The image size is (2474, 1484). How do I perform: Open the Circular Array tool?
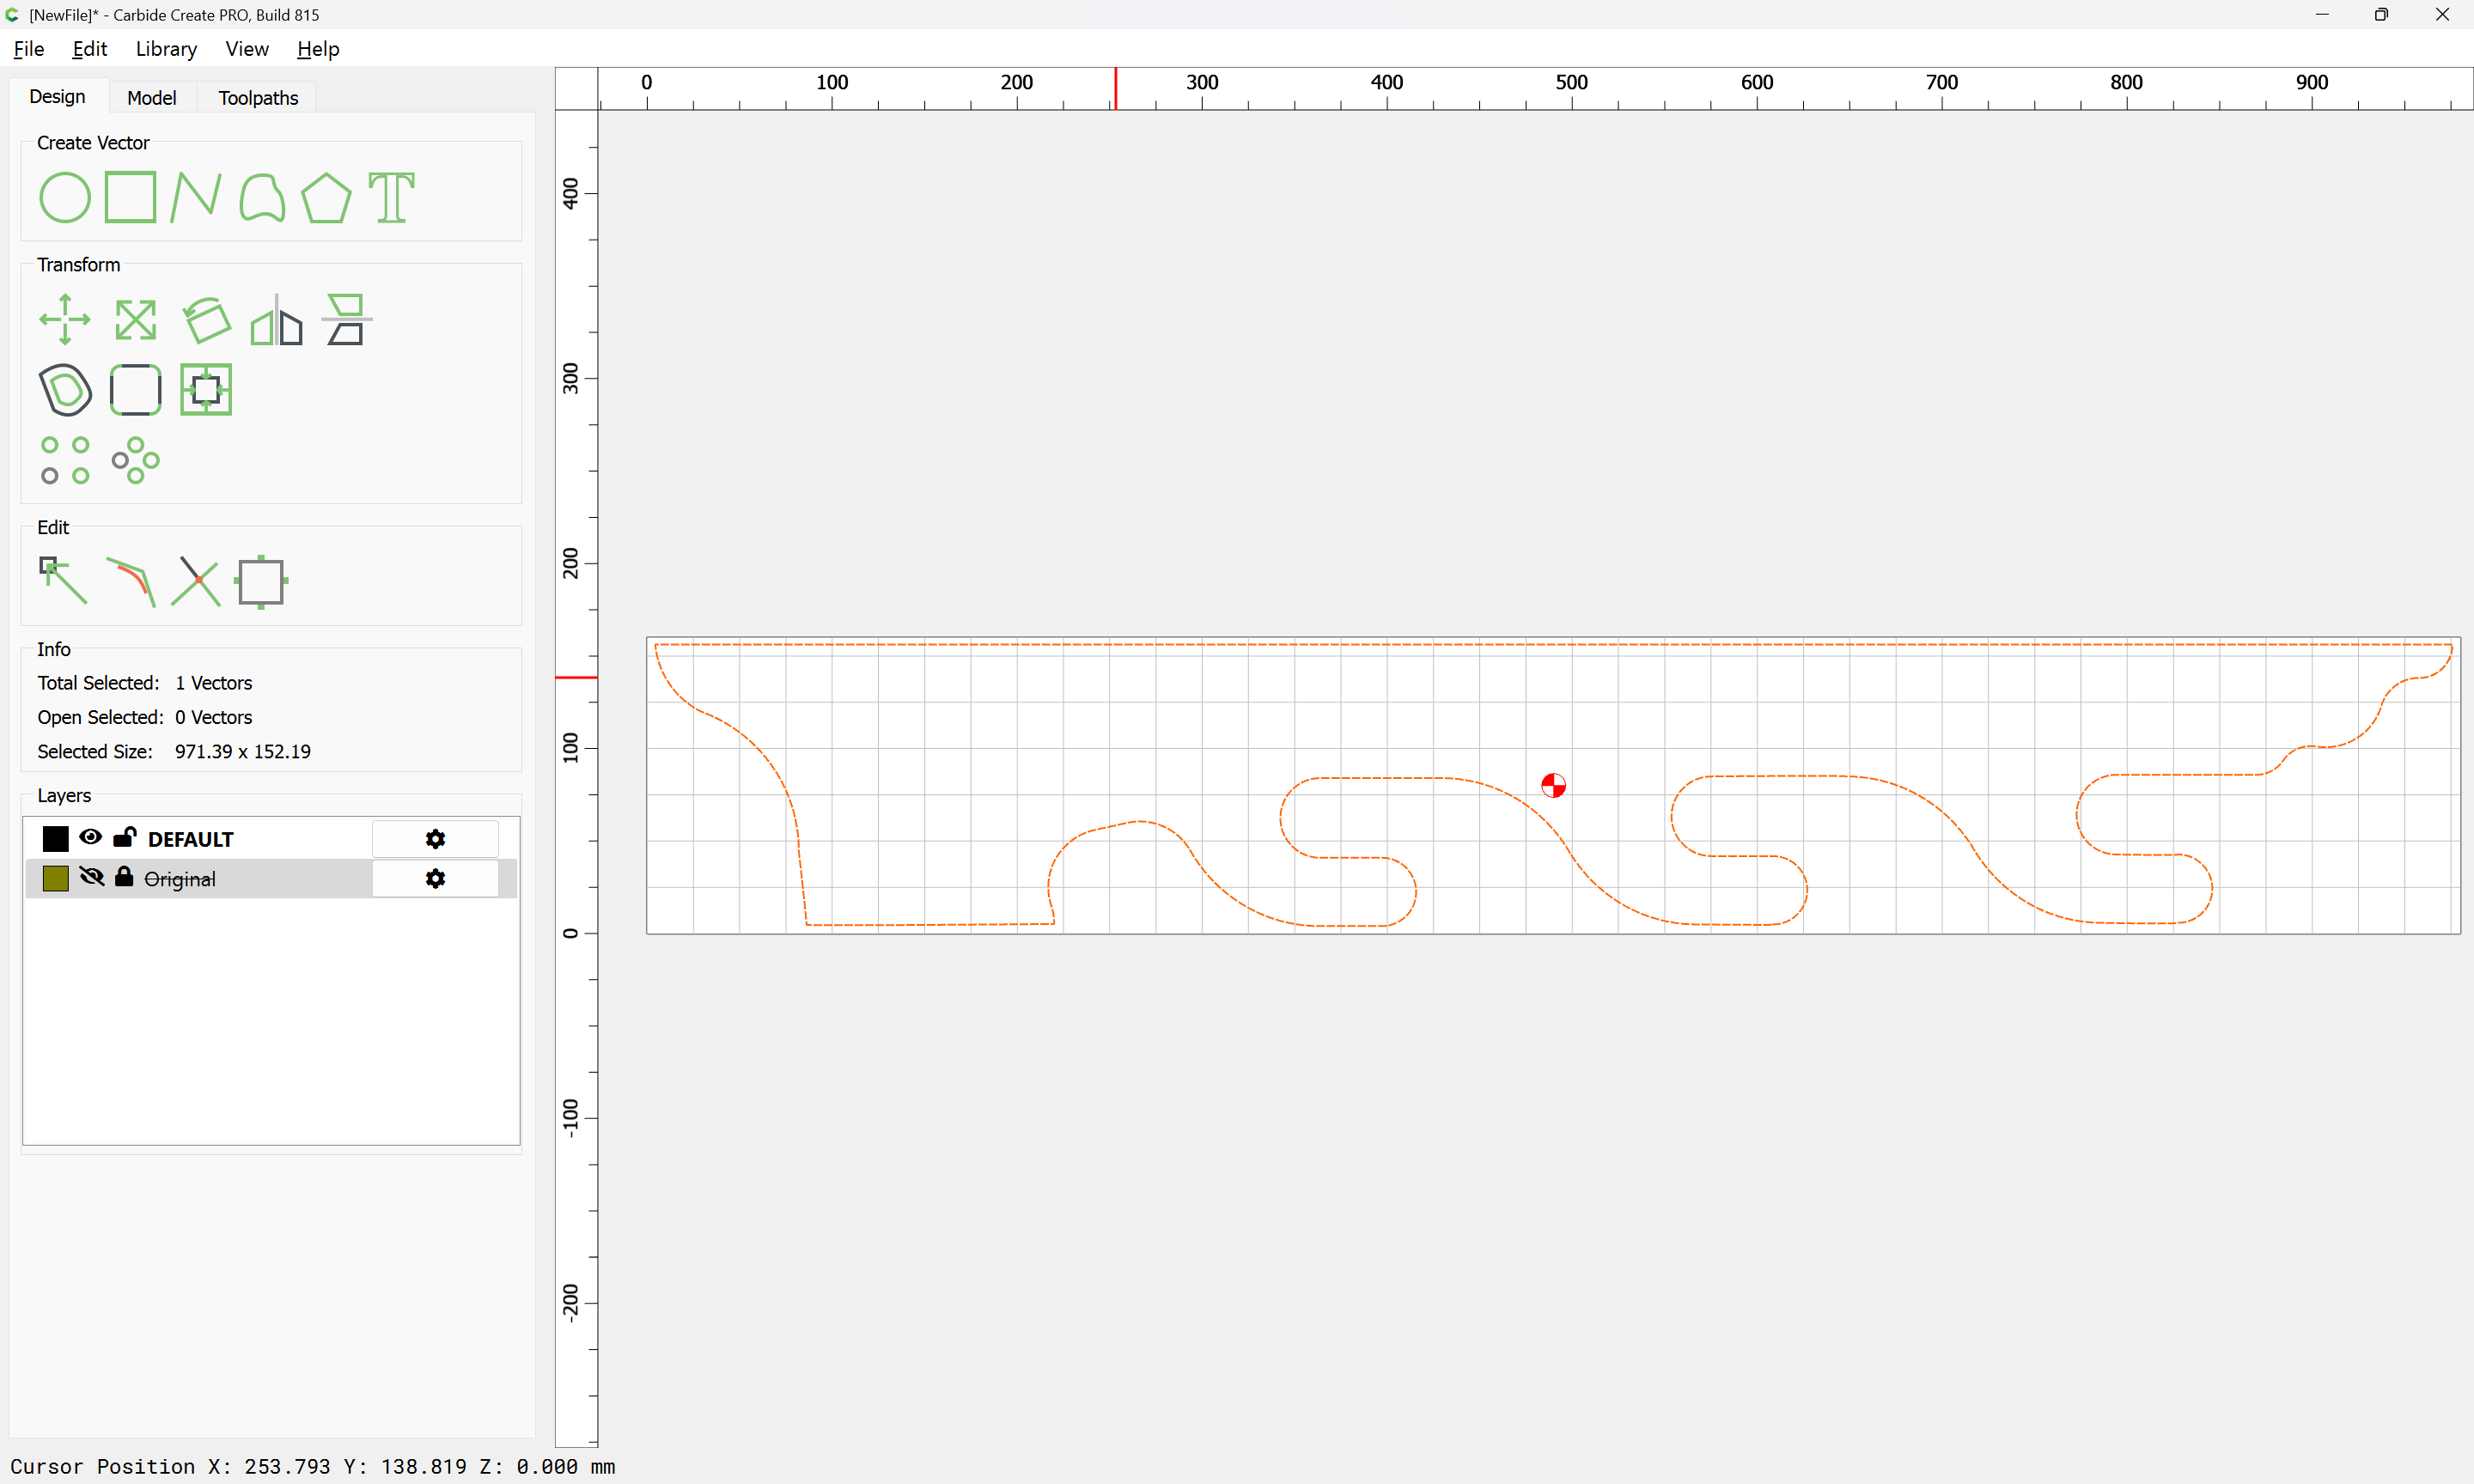point(135,460)
